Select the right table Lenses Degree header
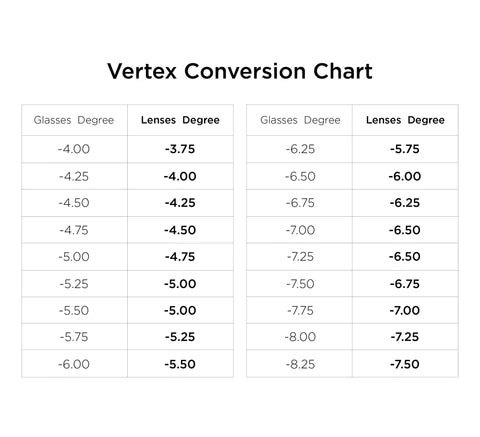The width and height of the screenshot is (480, 437). (x=405, y=120)
